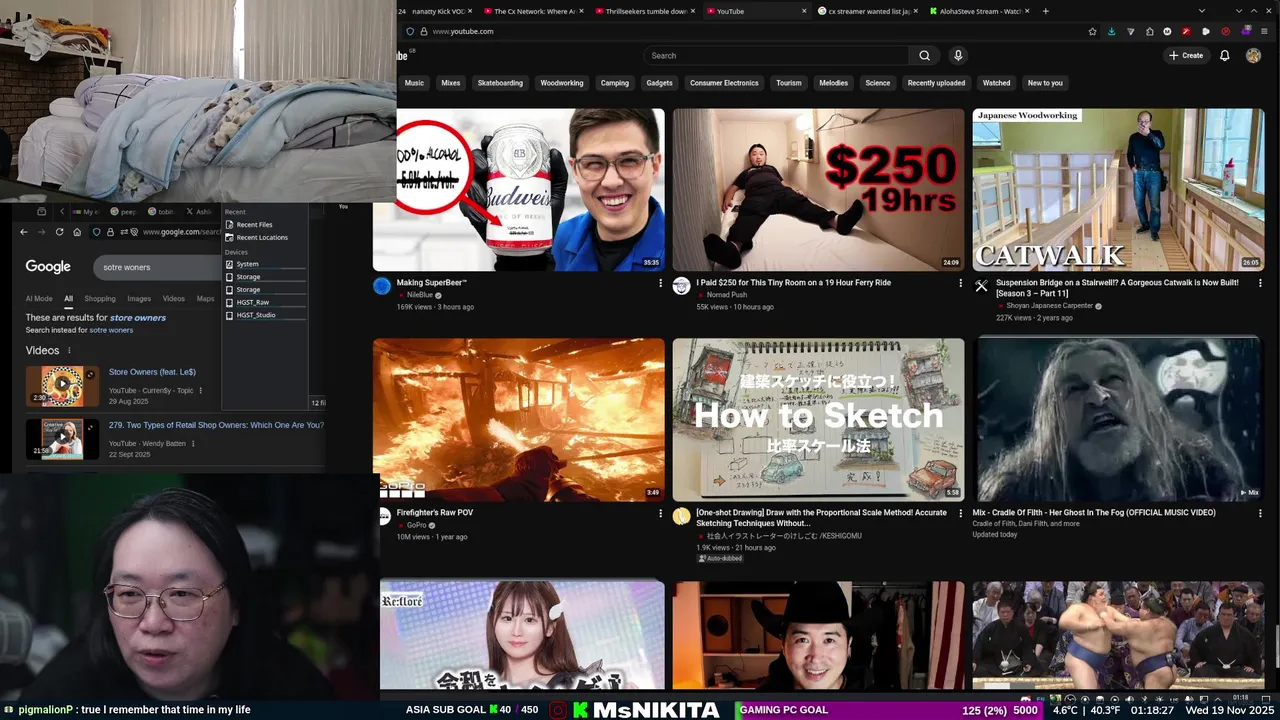Open more options for Tiny Room Ferry video
Viewport: 1280px width, 720px height.
click(960, 283)
